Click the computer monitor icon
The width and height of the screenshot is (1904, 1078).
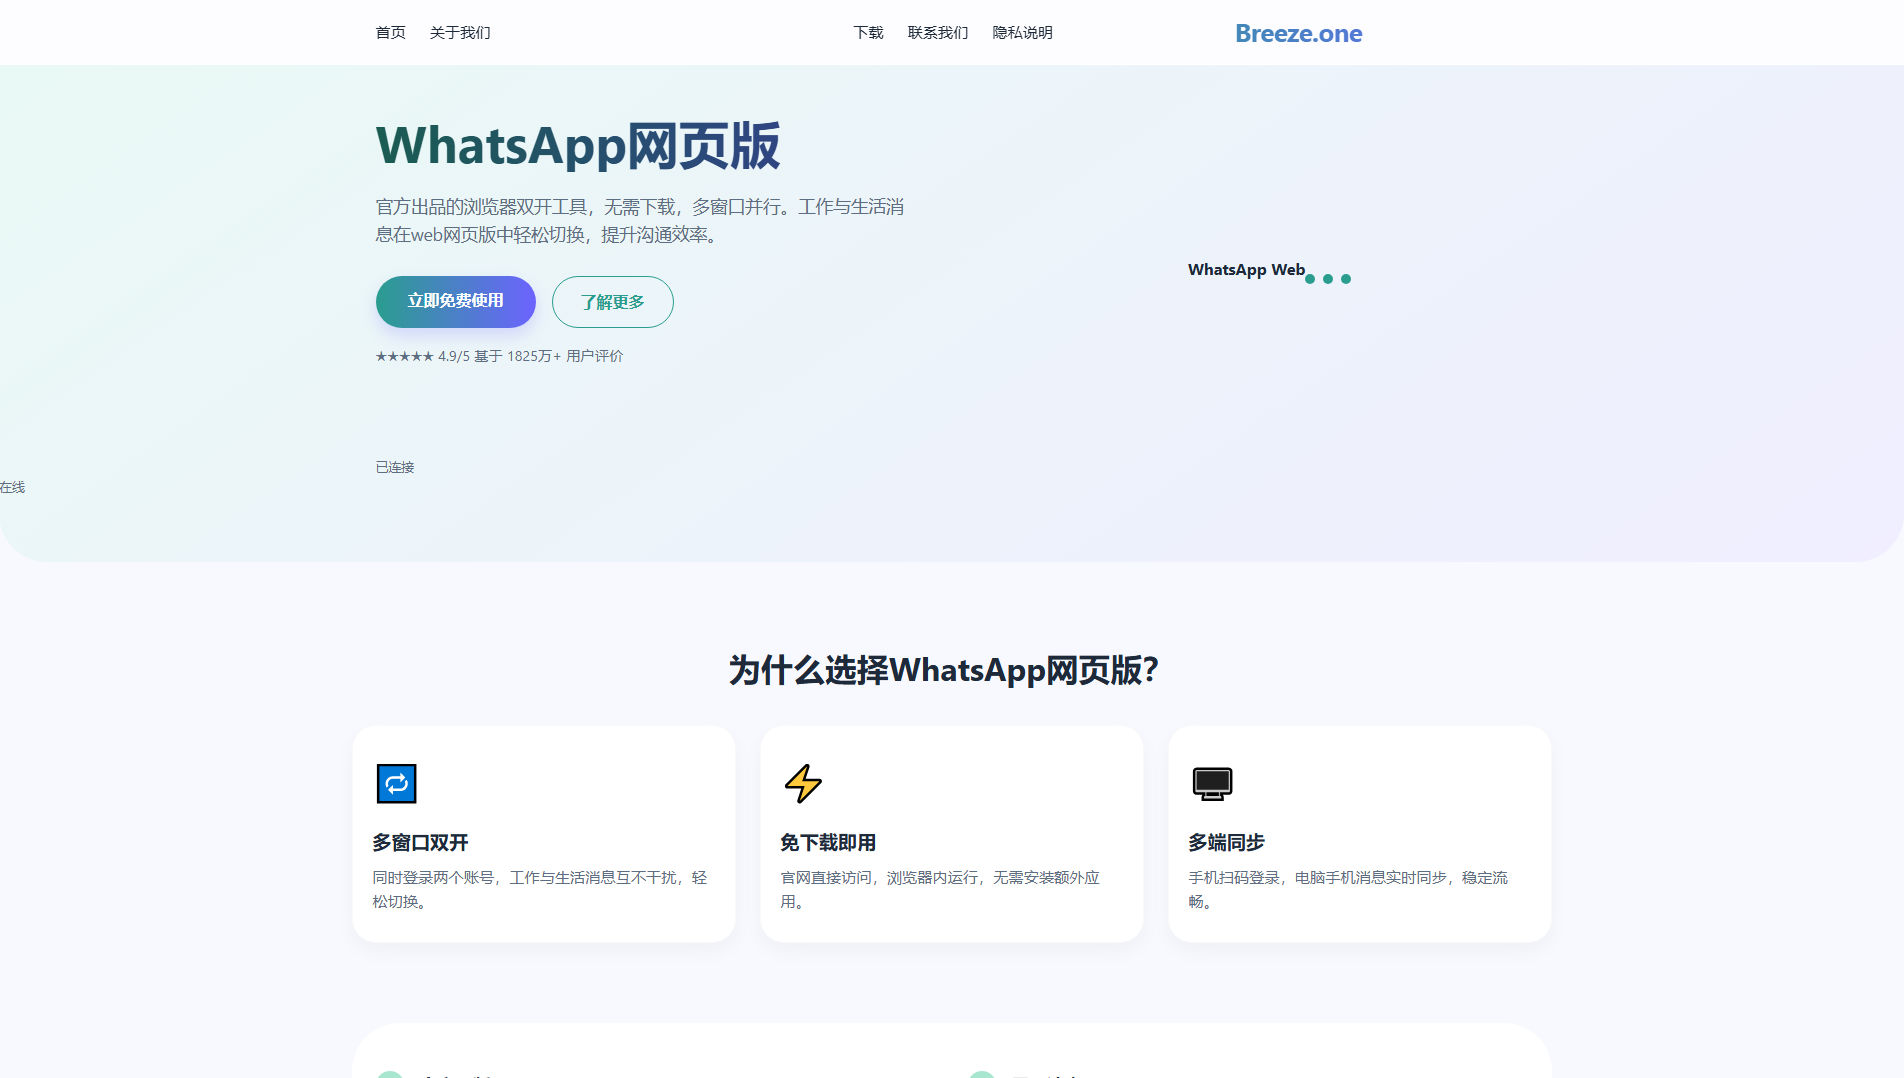1212,783
